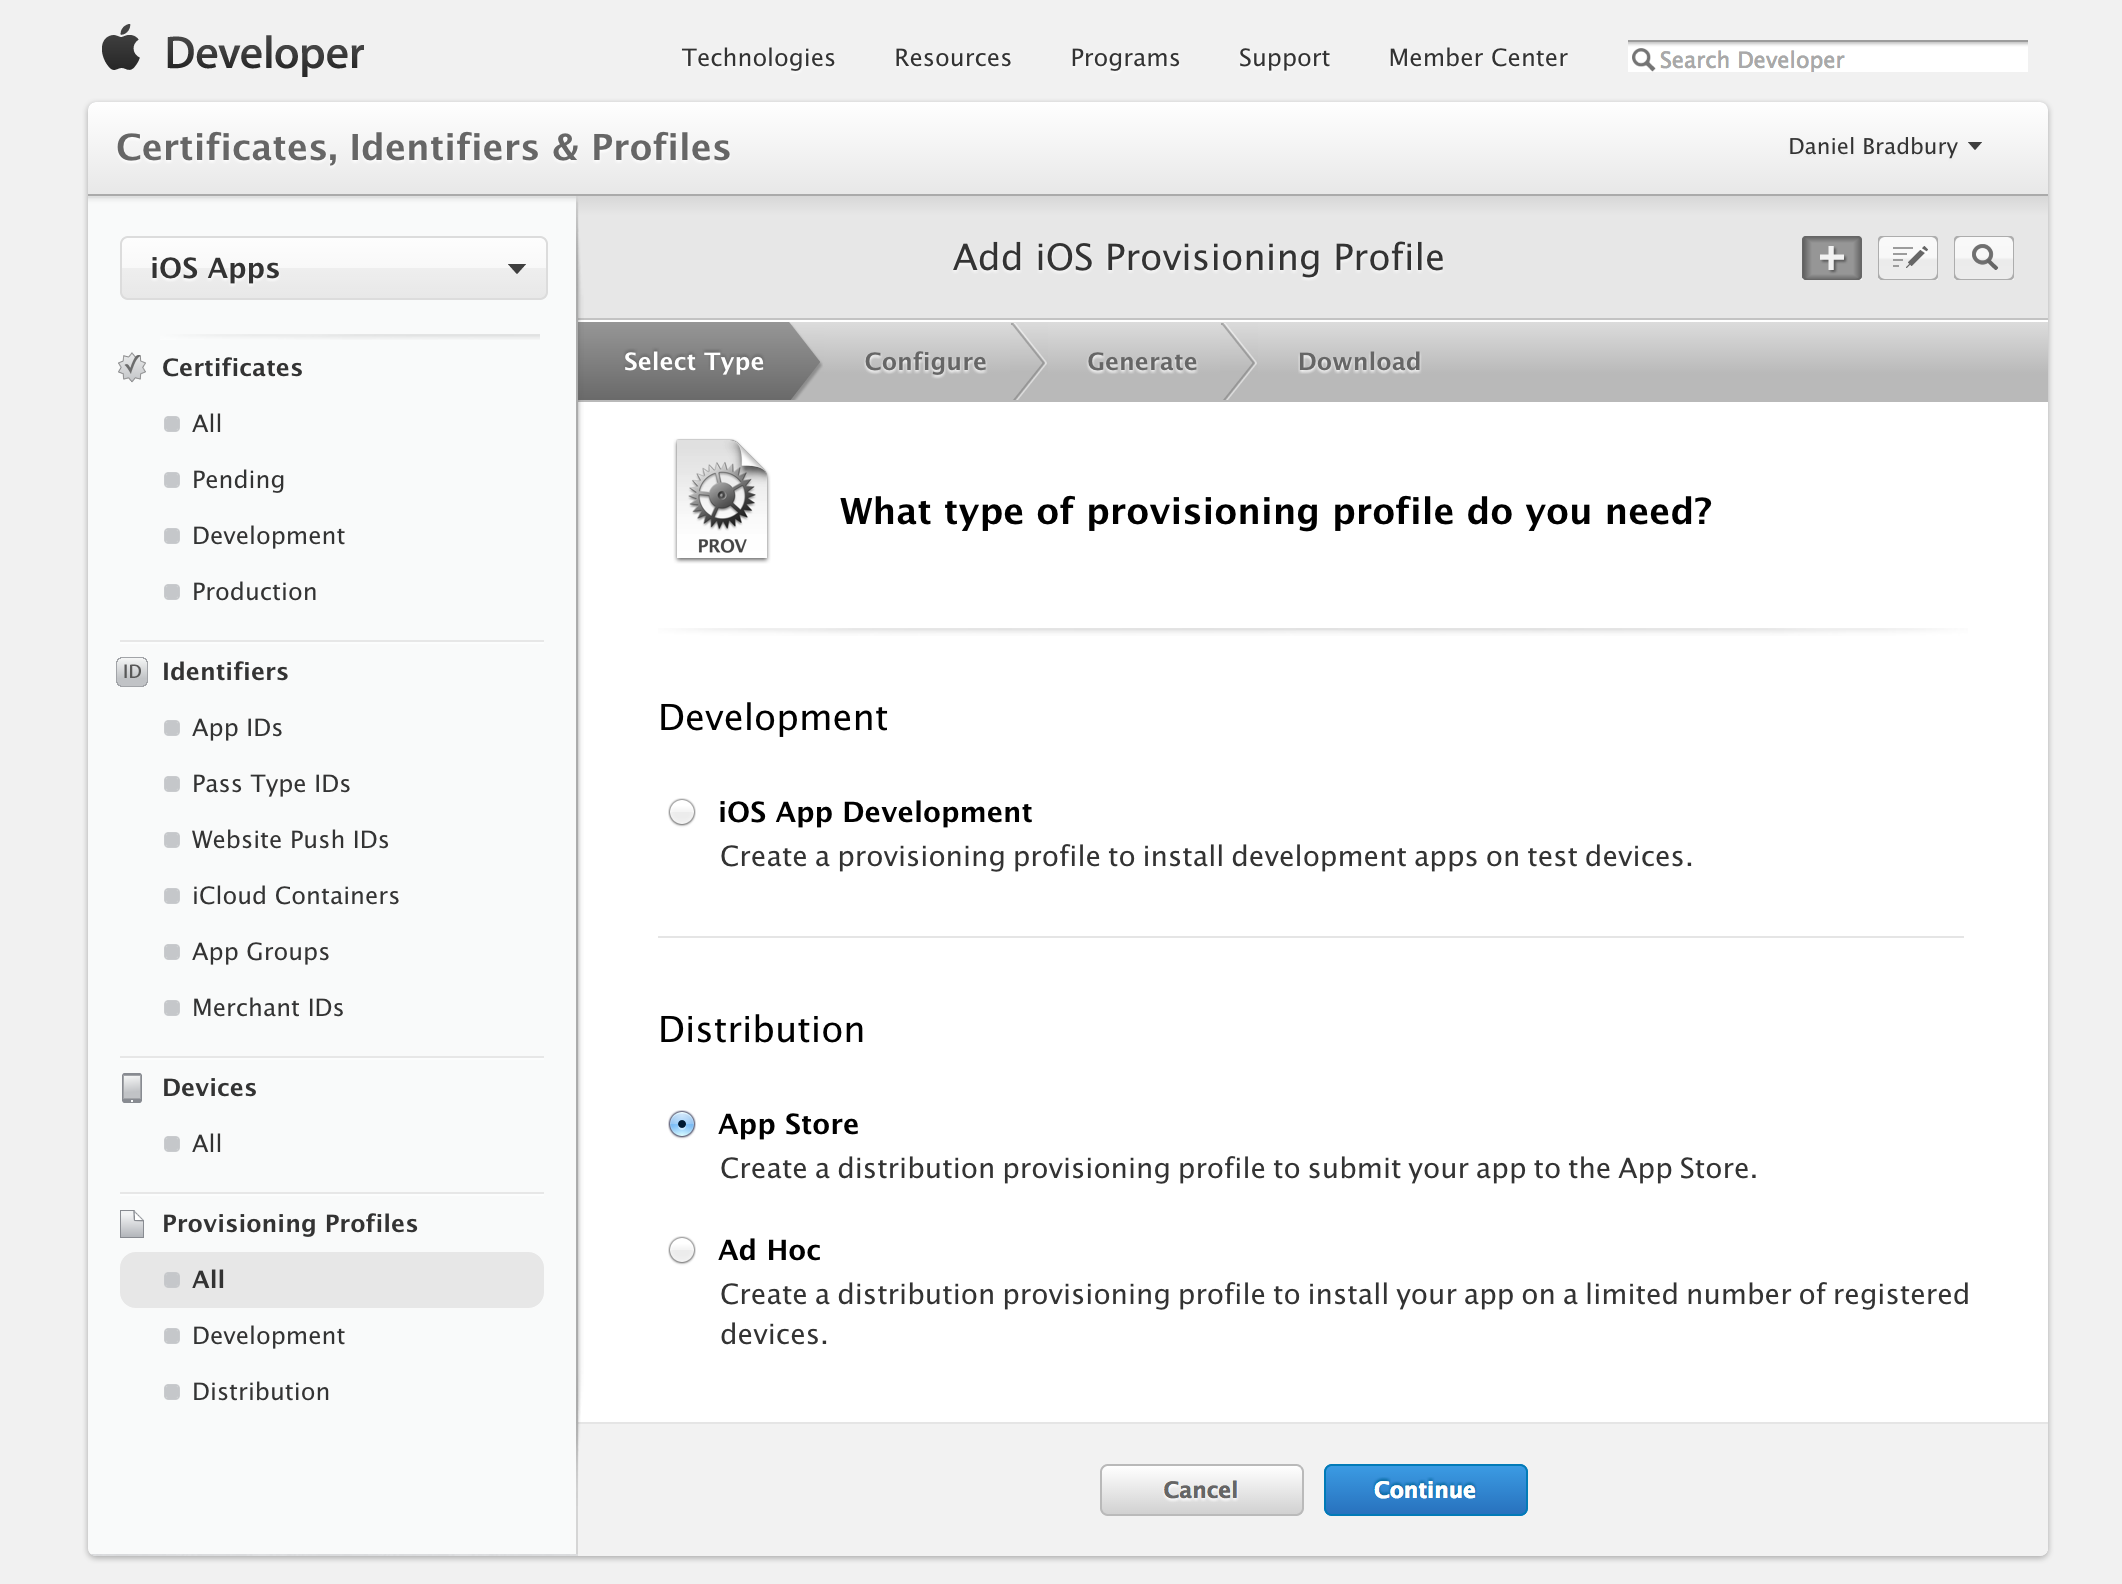The height and width of the screenshot is (1584, 2122).
Task: Open the iOS Apps dropdown
Action: (334, 268)
